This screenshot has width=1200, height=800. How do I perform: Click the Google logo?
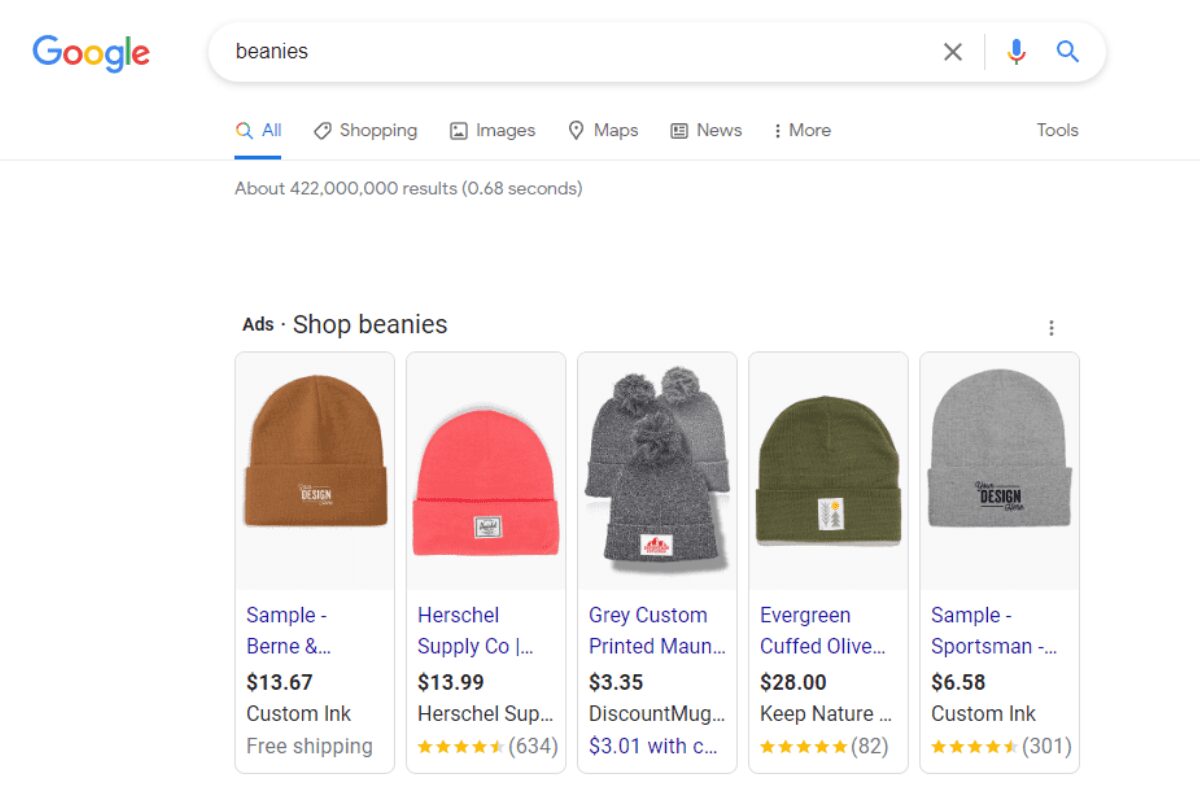91,53
